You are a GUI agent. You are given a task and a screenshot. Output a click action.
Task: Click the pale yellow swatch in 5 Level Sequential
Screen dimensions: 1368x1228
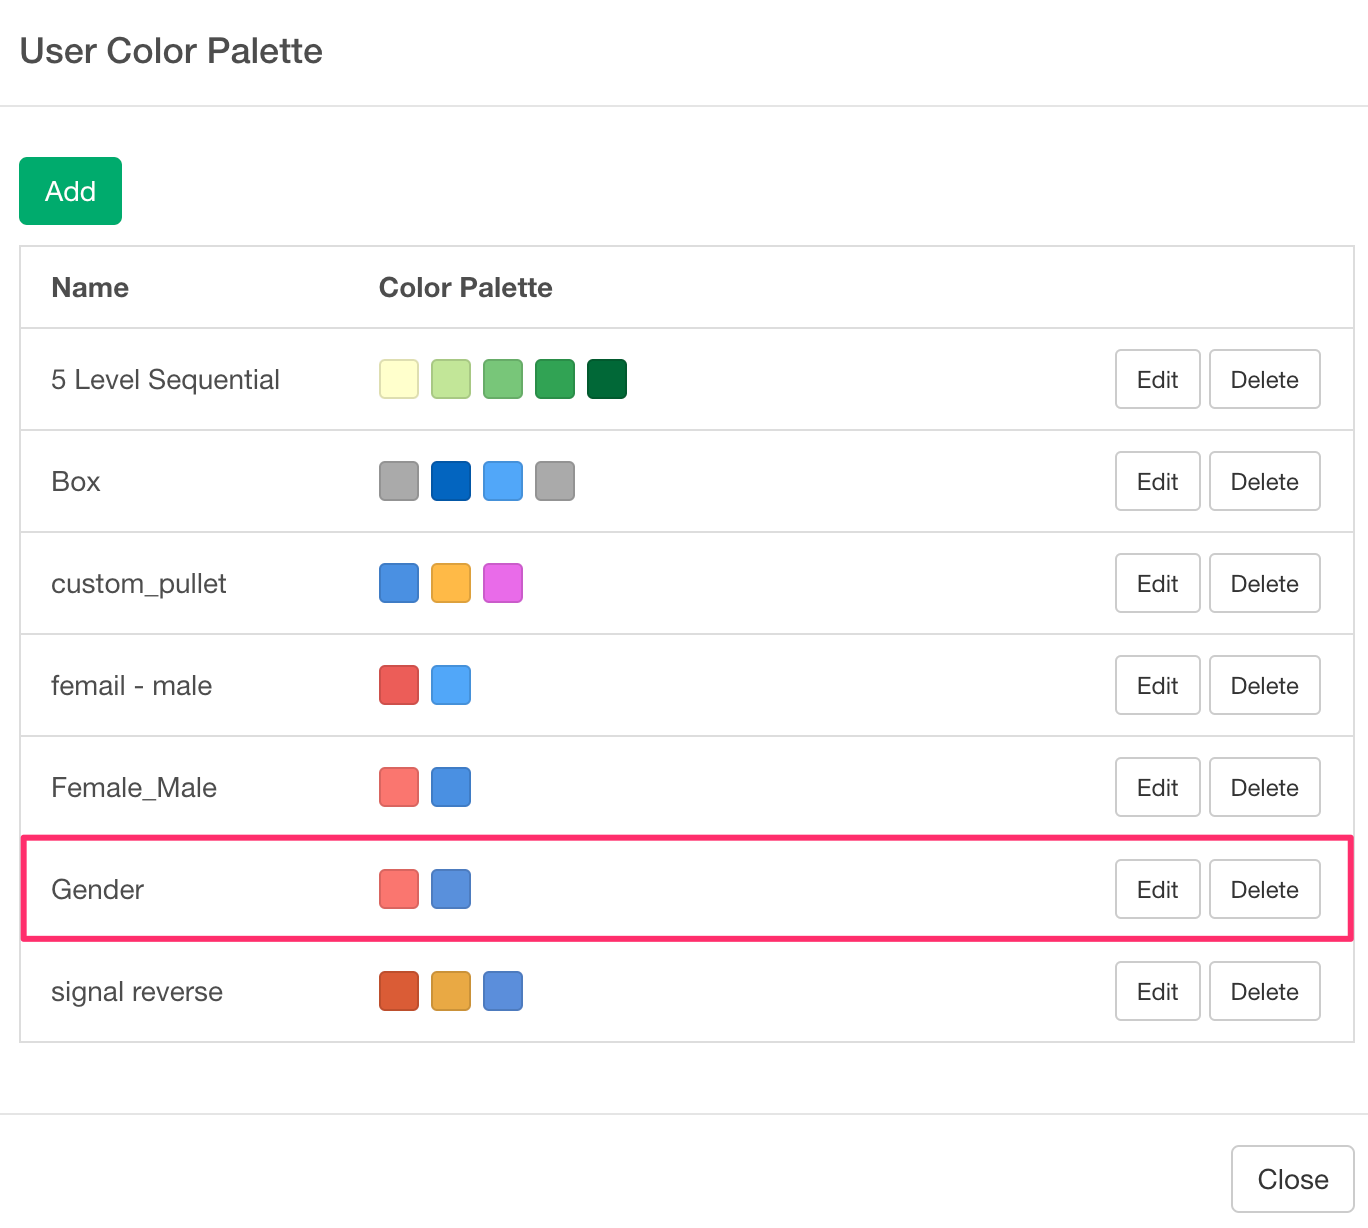coord(399,379)
